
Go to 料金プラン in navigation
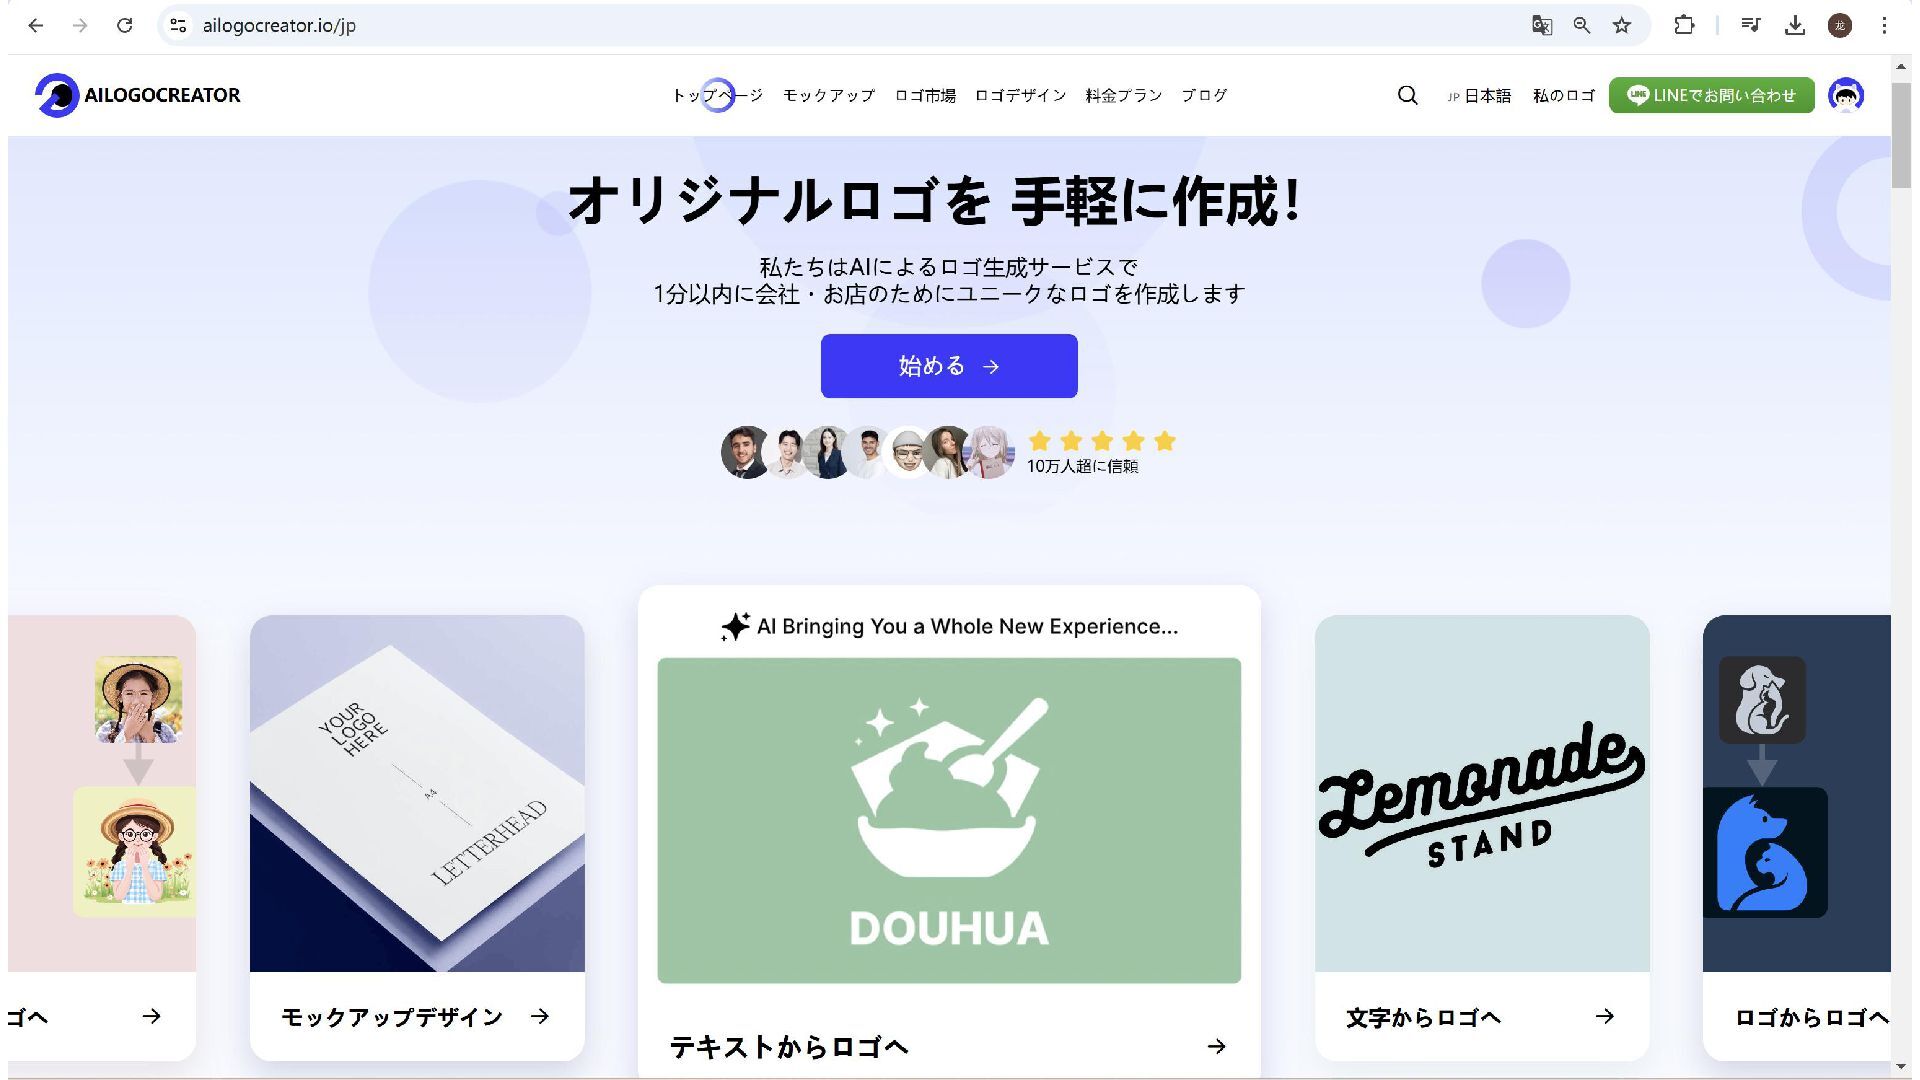pos(1123,95)
